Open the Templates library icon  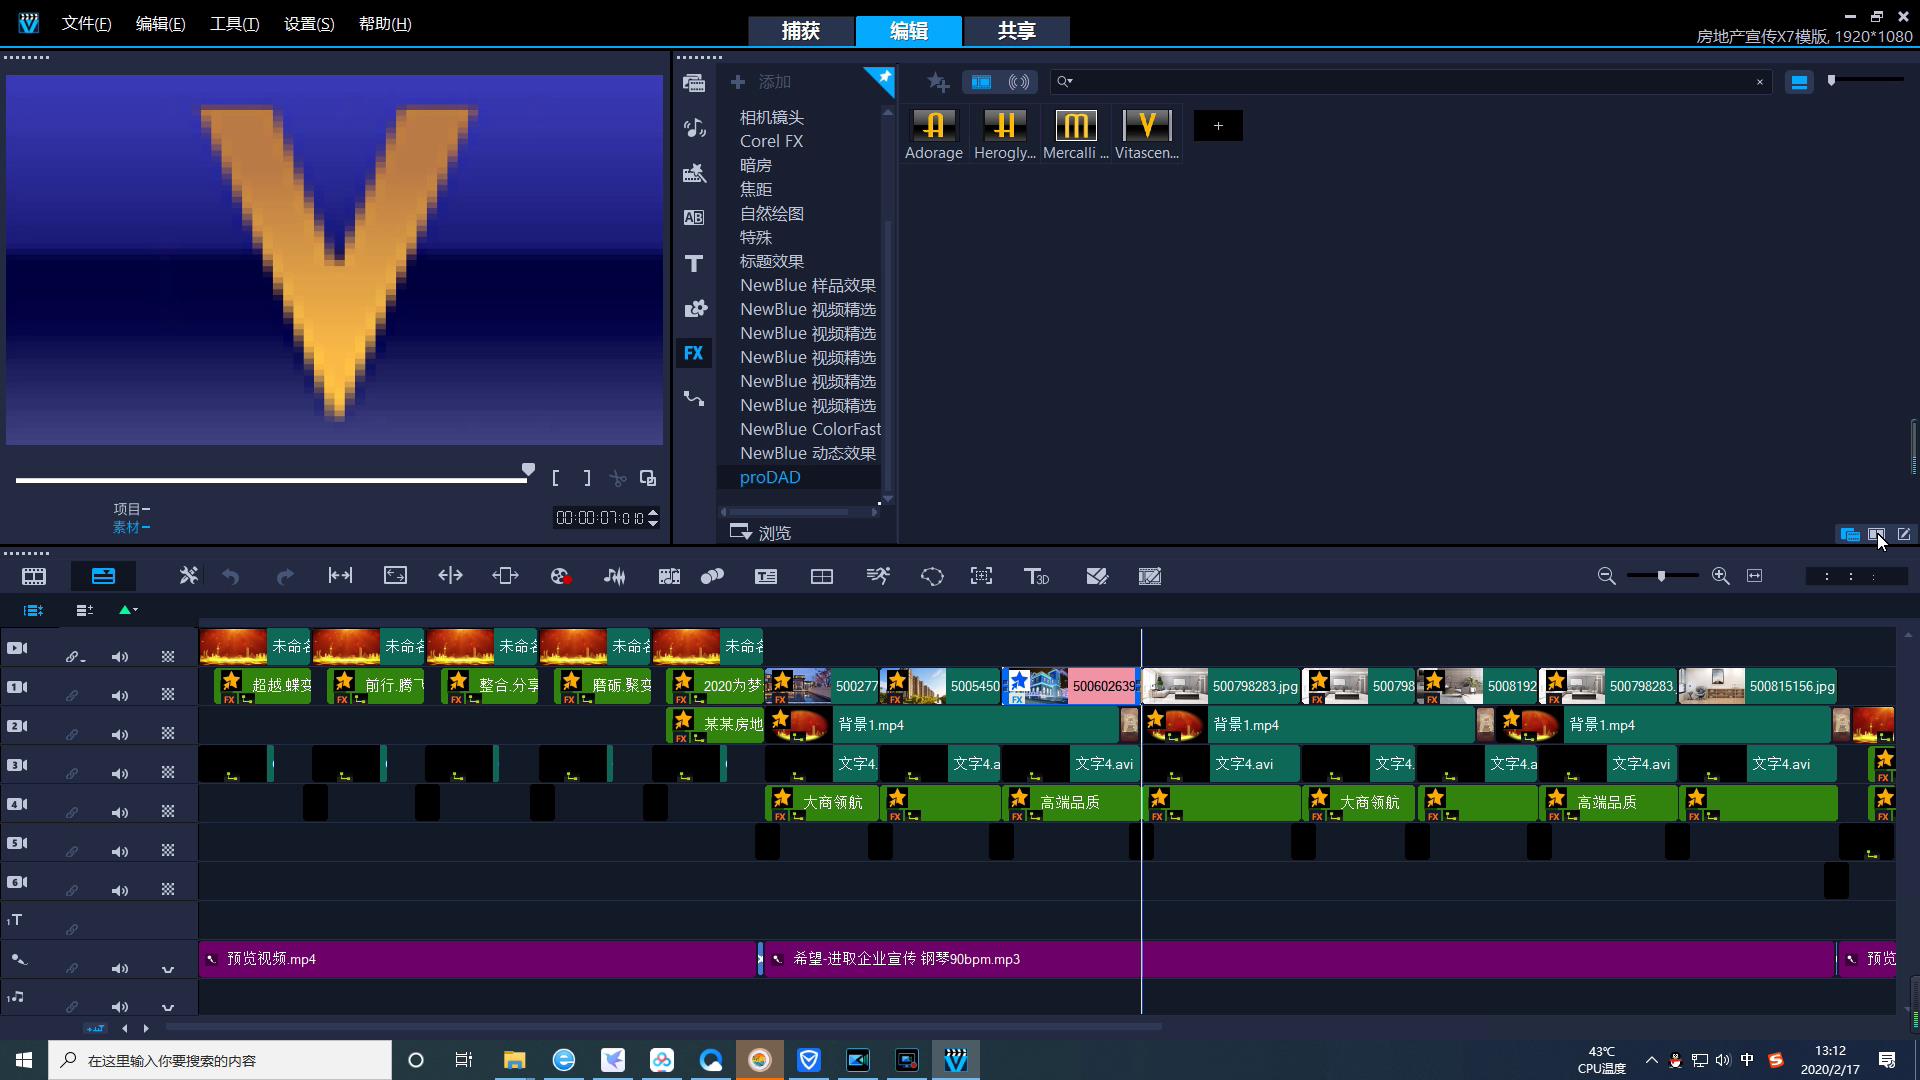[694, 173]
